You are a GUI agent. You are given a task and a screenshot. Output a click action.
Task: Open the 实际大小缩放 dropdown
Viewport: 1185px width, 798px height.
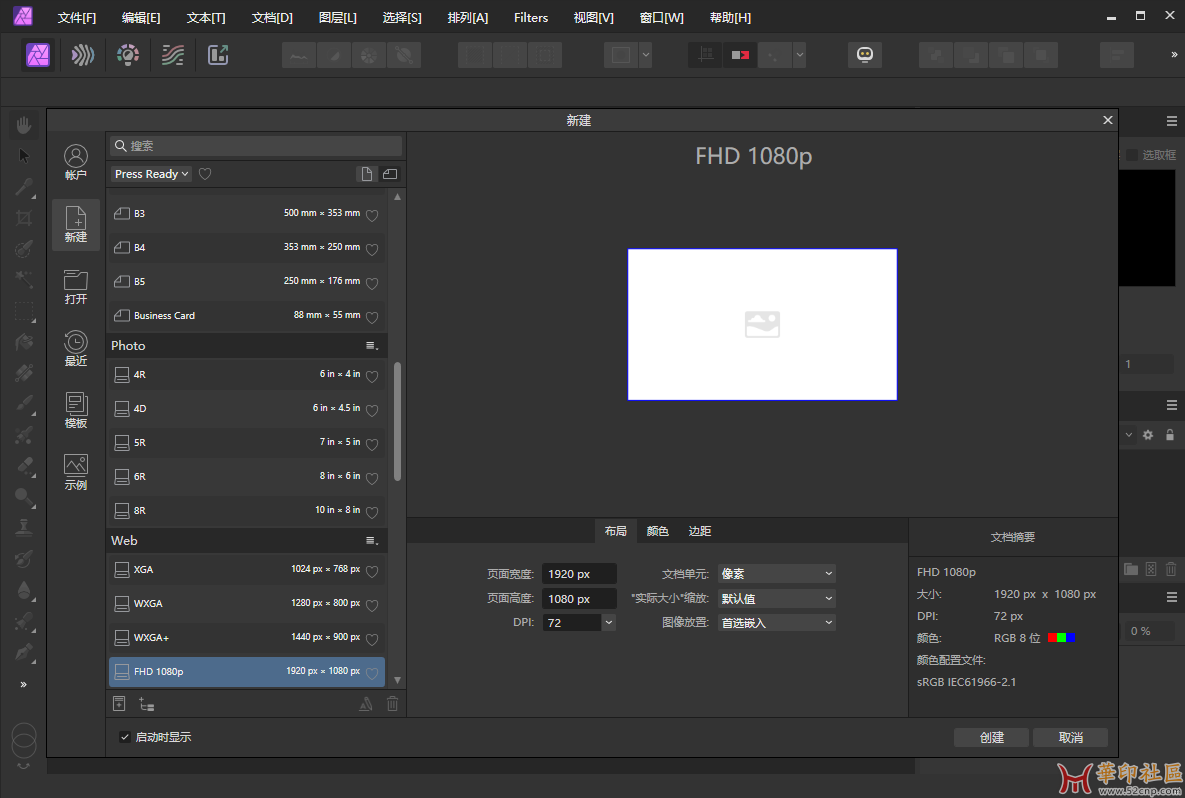tap(776, 598)
